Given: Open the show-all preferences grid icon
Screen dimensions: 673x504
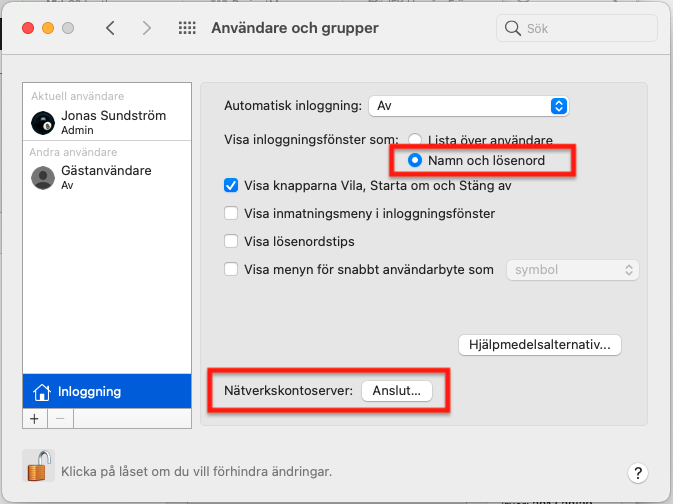Looking at the screenshot, I should pyautogui.click(x=187, y=28).
